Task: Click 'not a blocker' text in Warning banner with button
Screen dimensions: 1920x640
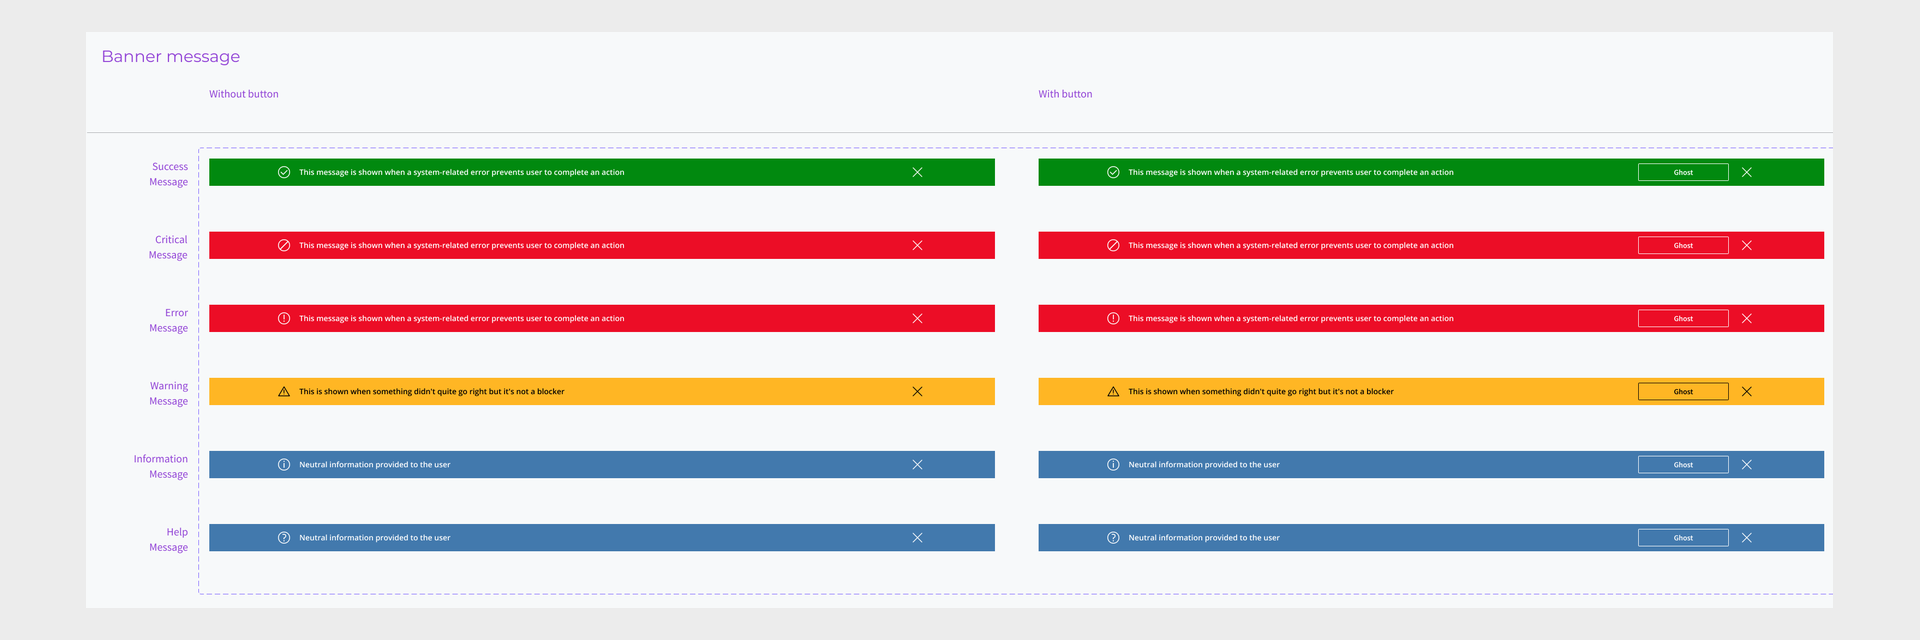Action: [x=1363, y=391]
